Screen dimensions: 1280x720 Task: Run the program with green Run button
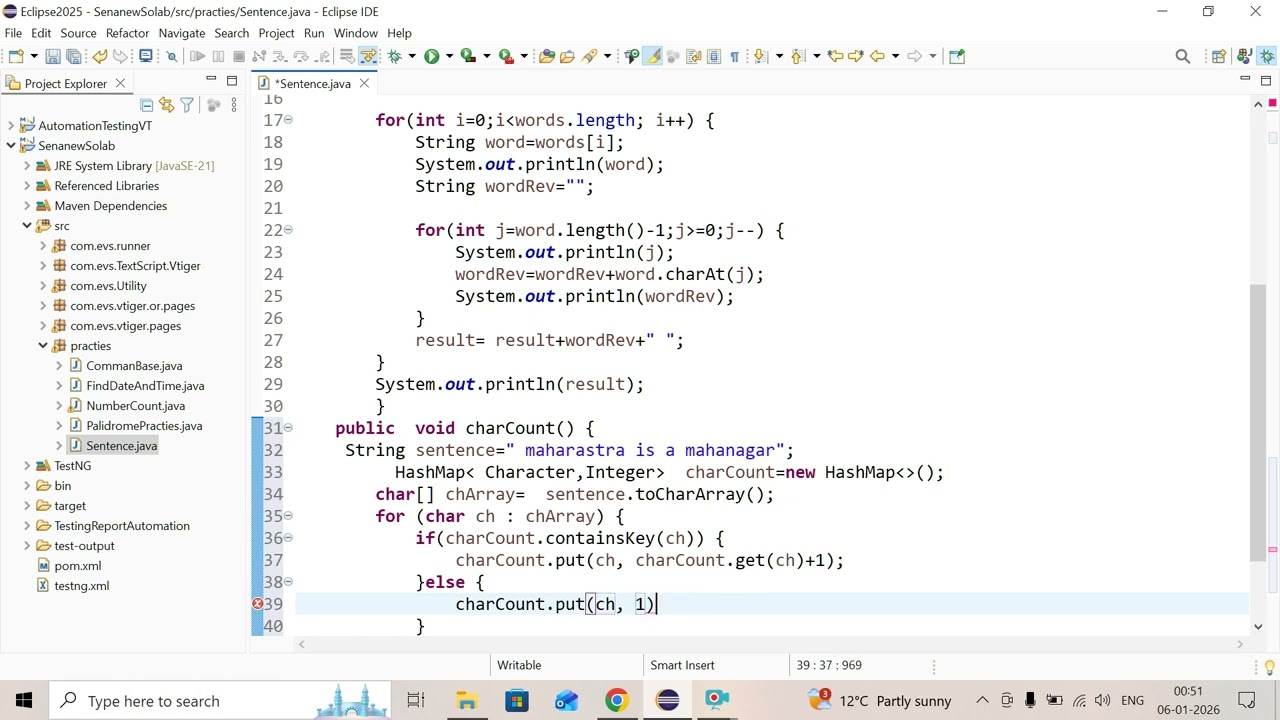point(431,56)
